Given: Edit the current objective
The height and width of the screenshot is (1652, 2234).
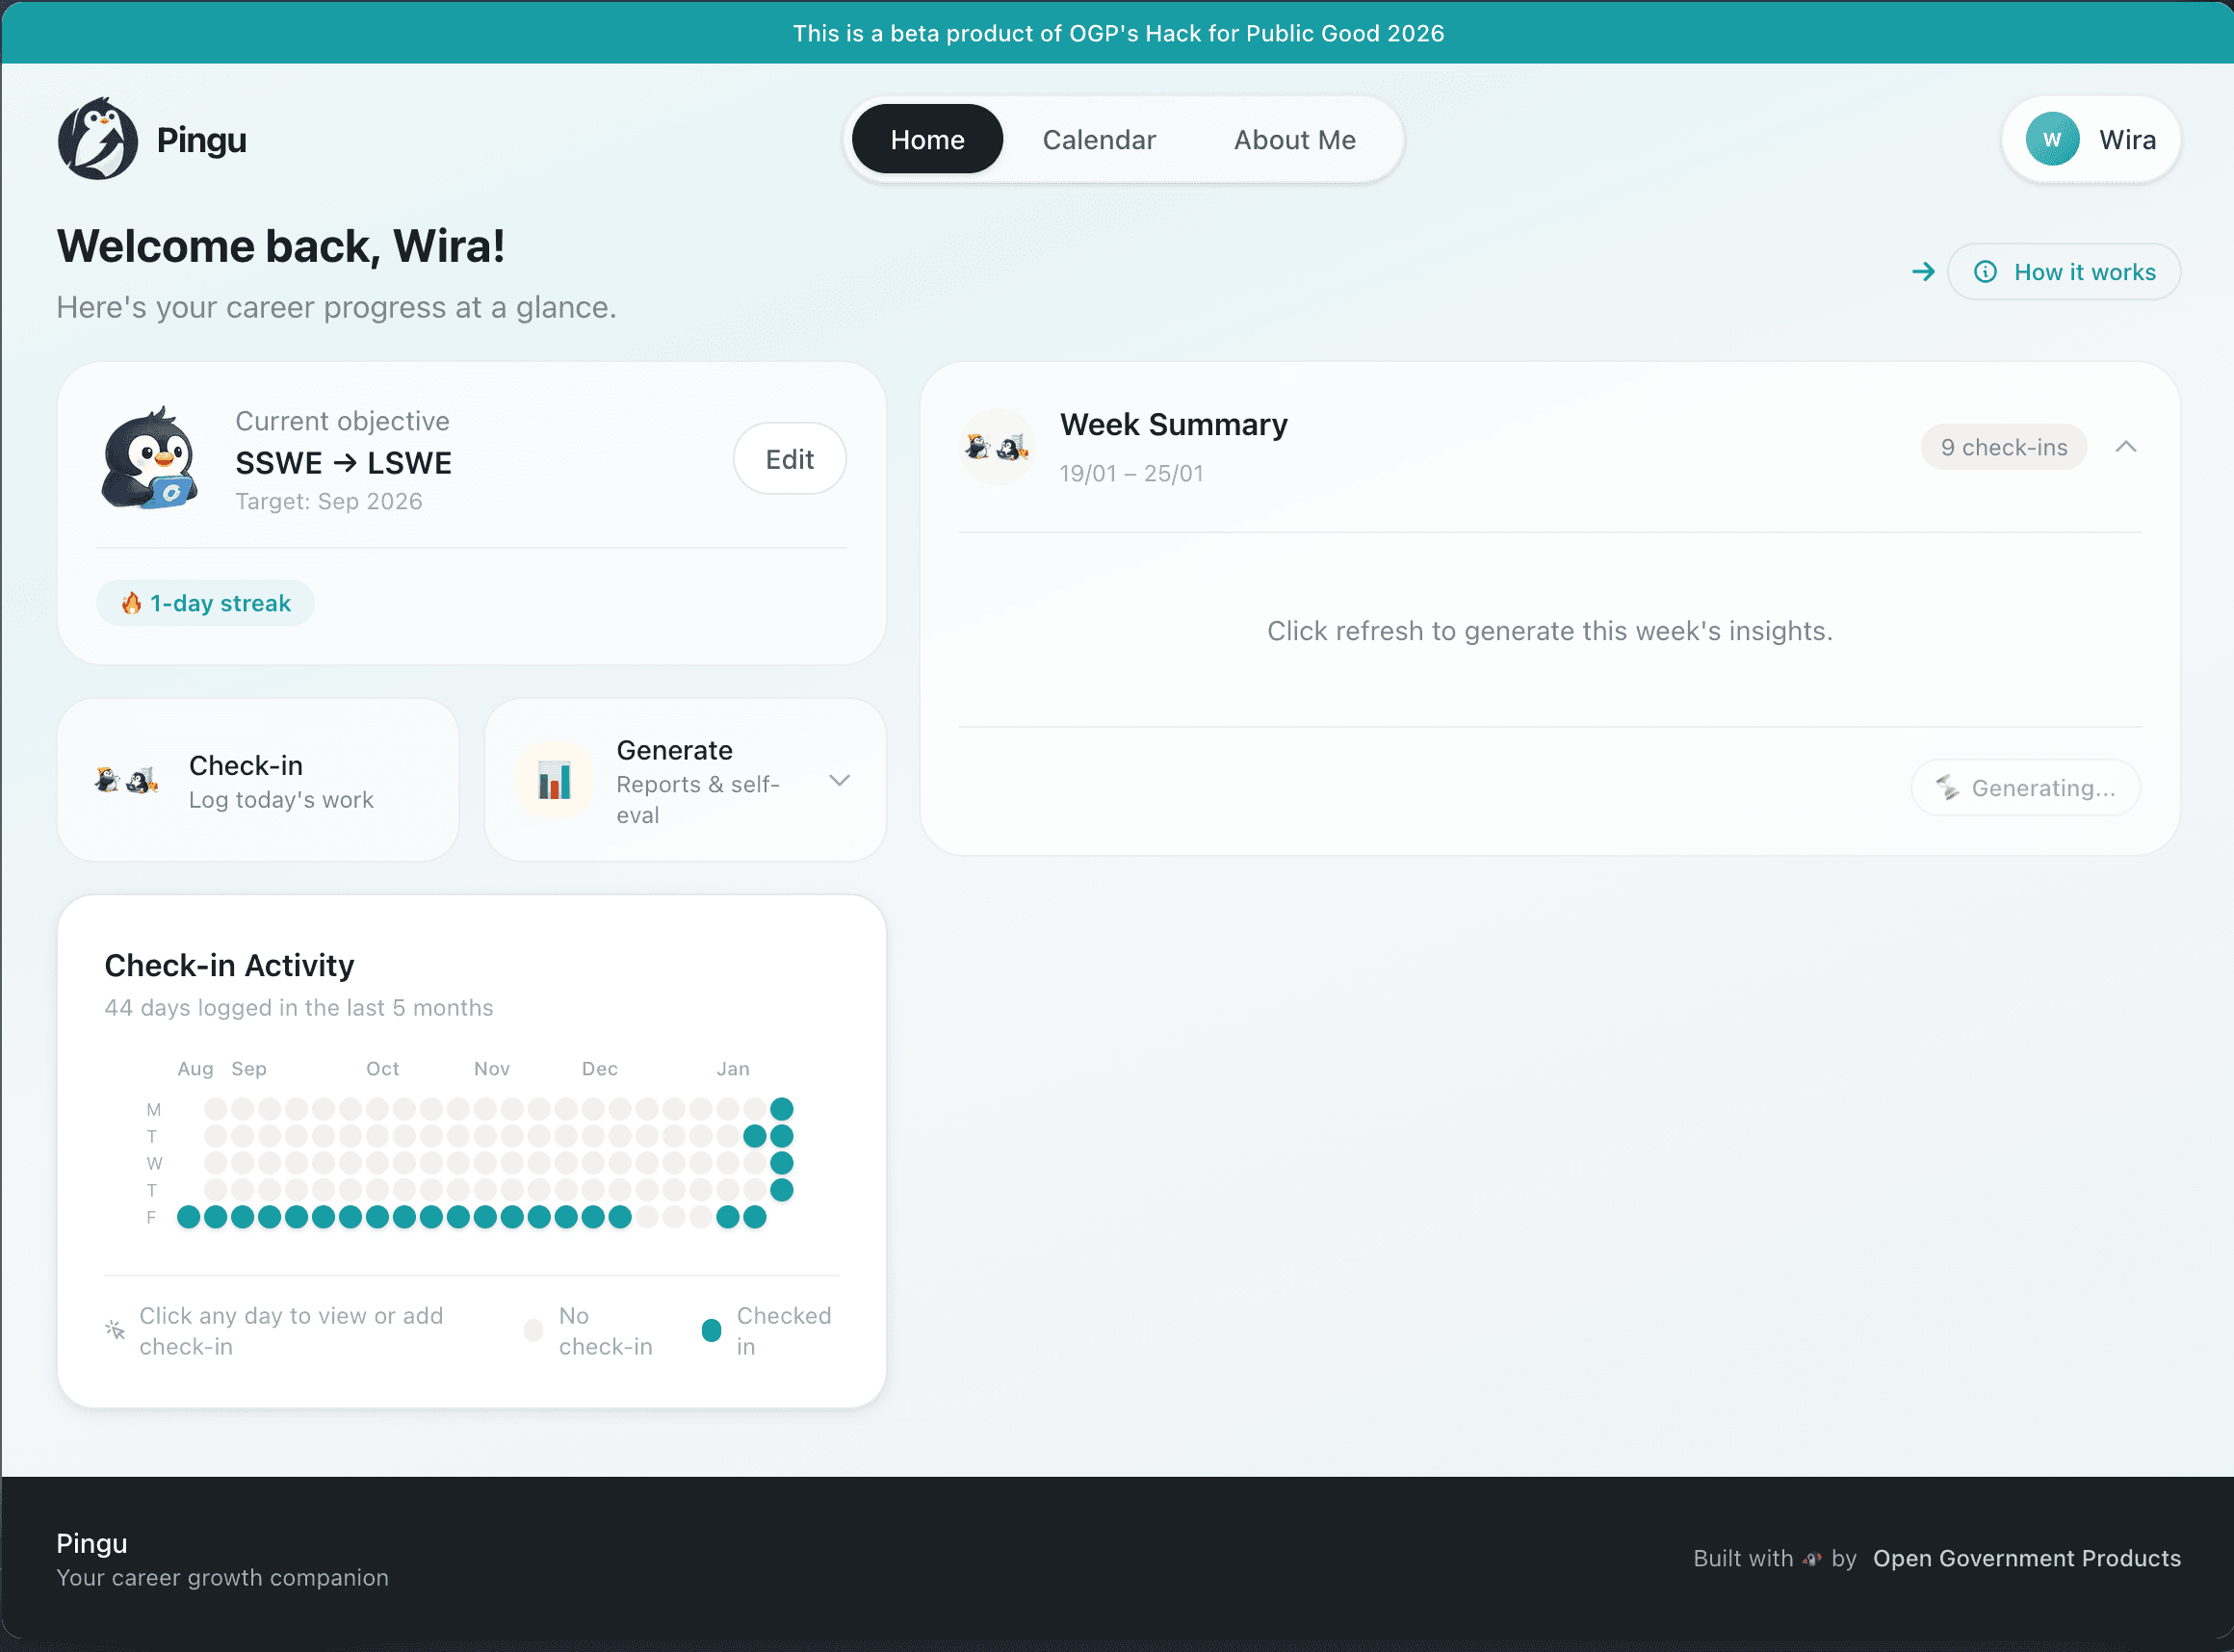Looking at the screenshot, I should click(789, 458).
